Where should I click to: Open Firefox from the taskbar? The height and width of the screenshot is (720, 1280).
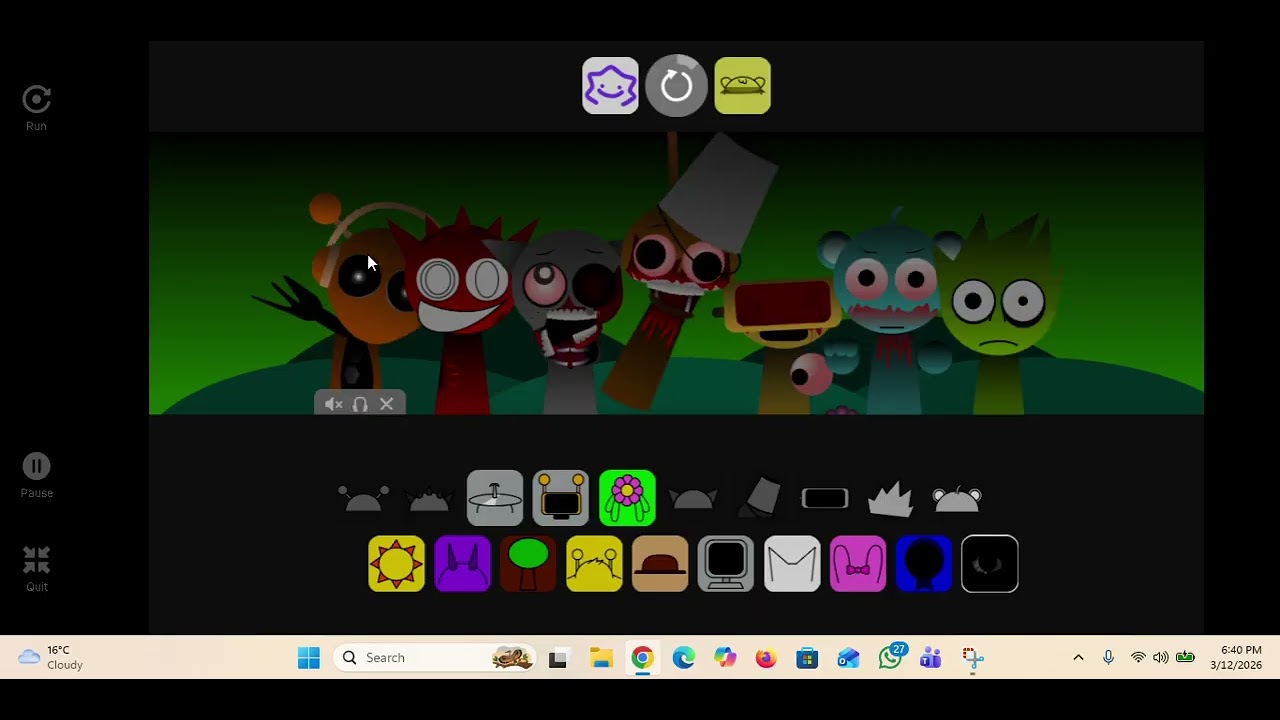pos(766,657)
